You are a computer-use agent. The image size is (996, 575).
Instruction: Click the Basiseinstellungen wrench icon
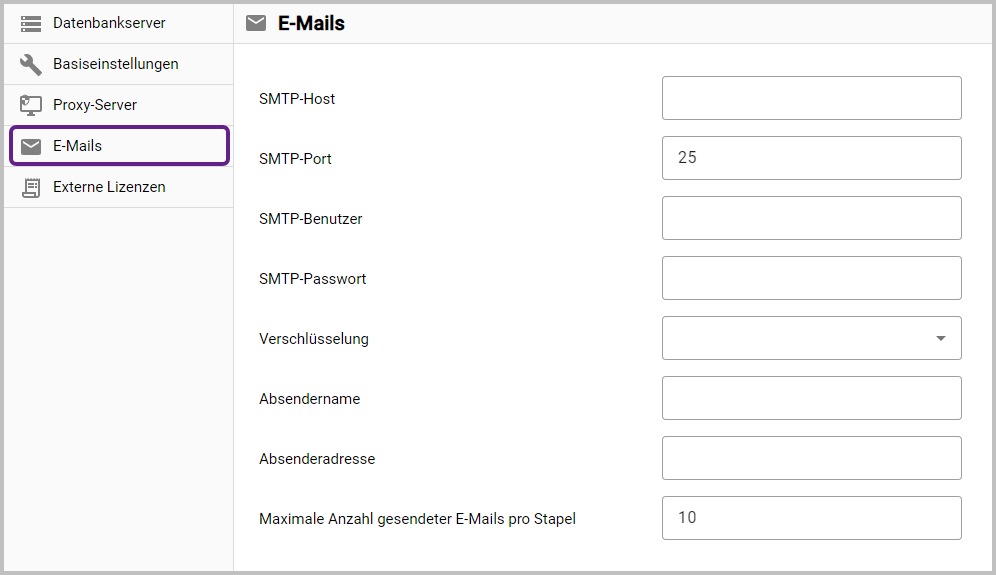[31, 64]
